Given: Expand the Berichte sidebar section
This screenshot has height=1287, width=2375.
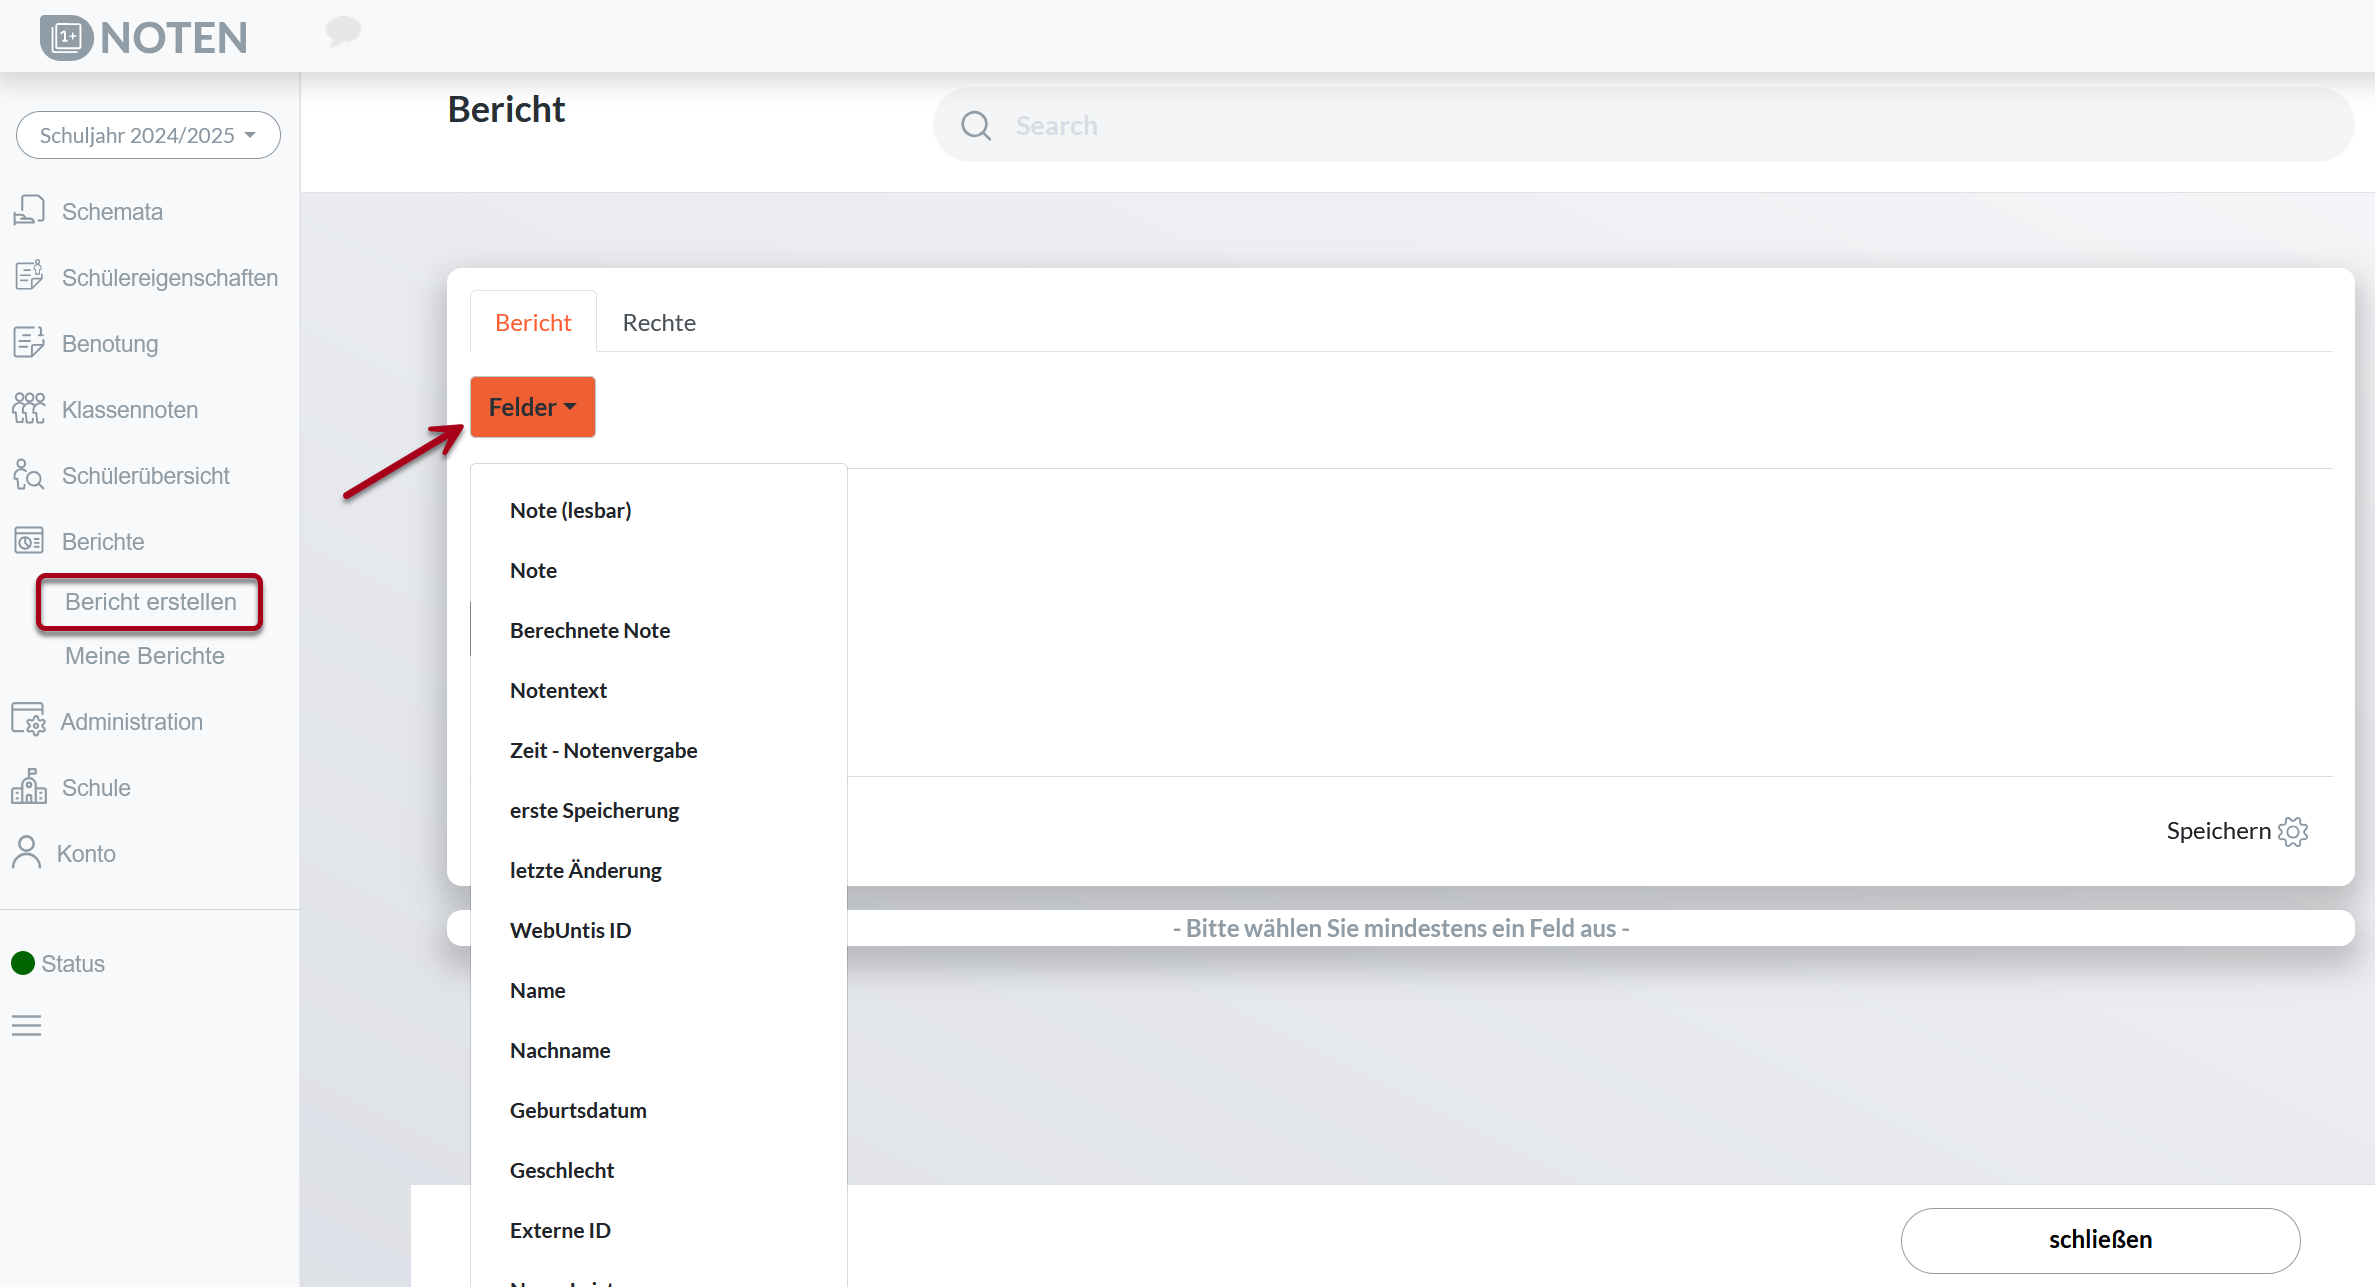Looking at the screenshot, I should coord(103,541).
